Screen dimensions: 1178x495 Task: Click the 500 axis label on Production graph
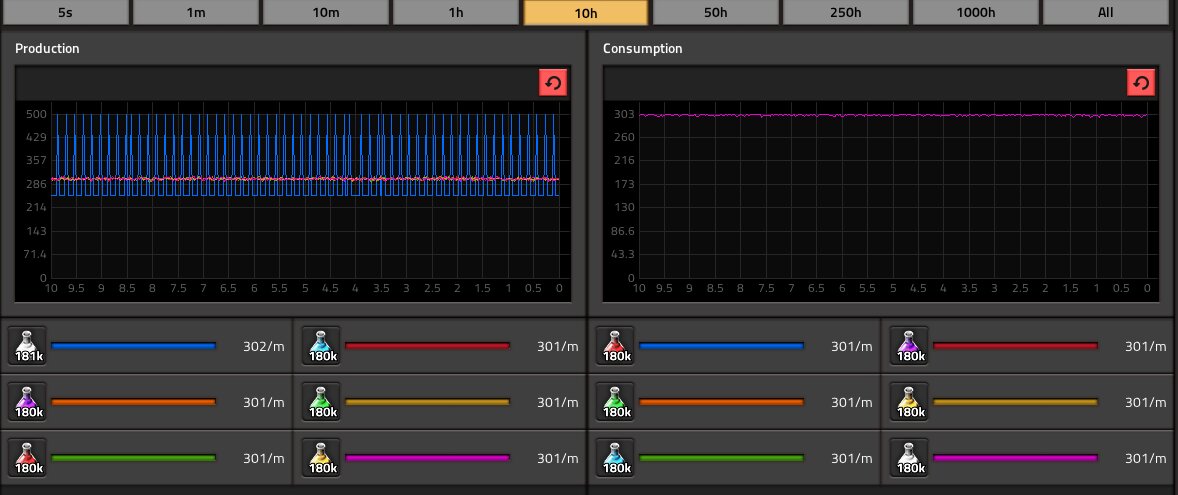pyautogui.click(x=38, y=114)
